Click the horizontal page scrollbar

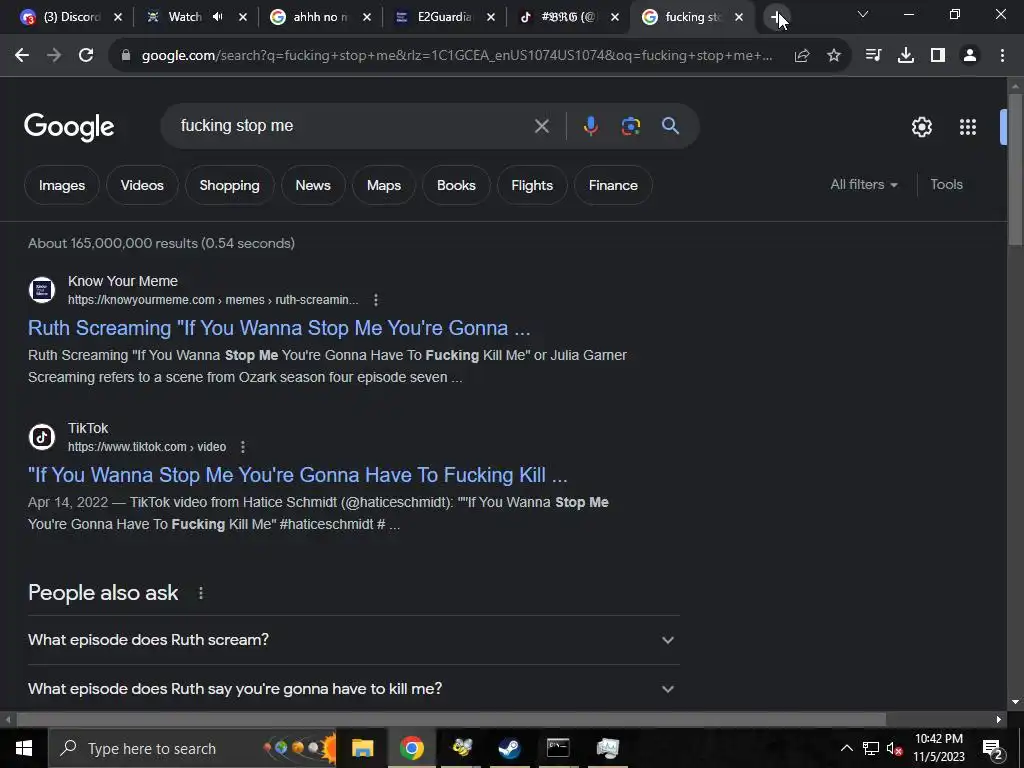pyautogui.click(x=451, y=720)
